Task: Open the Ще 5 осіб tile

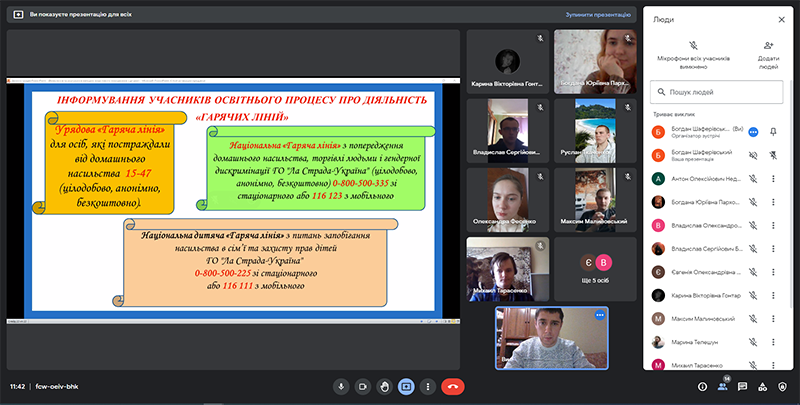Action: 595,269
